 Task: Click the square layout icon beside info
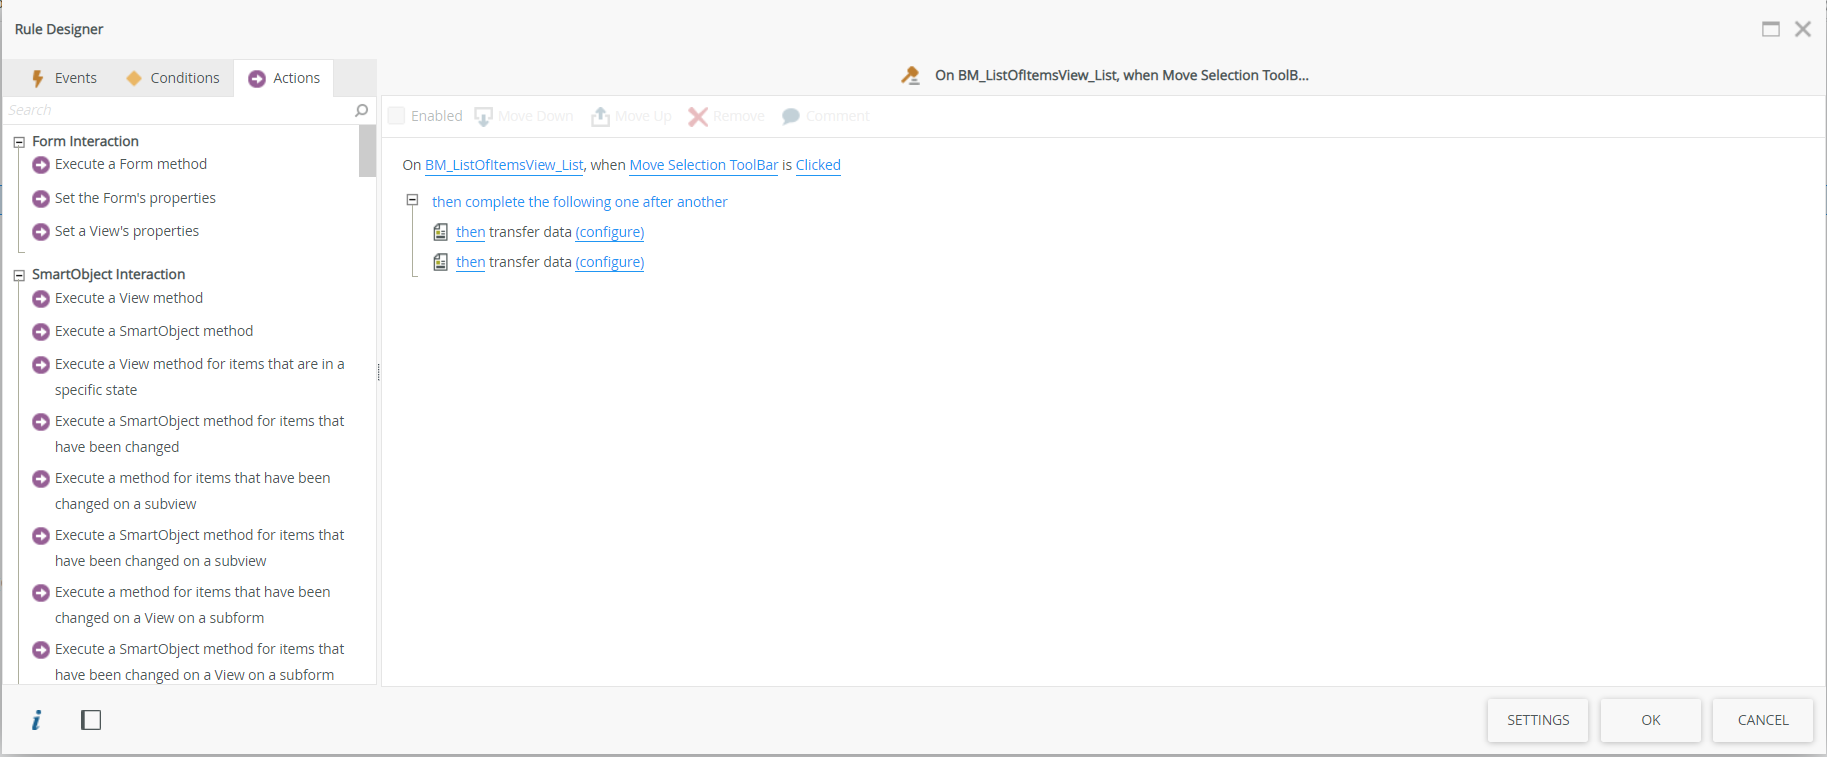pos(91,720)
